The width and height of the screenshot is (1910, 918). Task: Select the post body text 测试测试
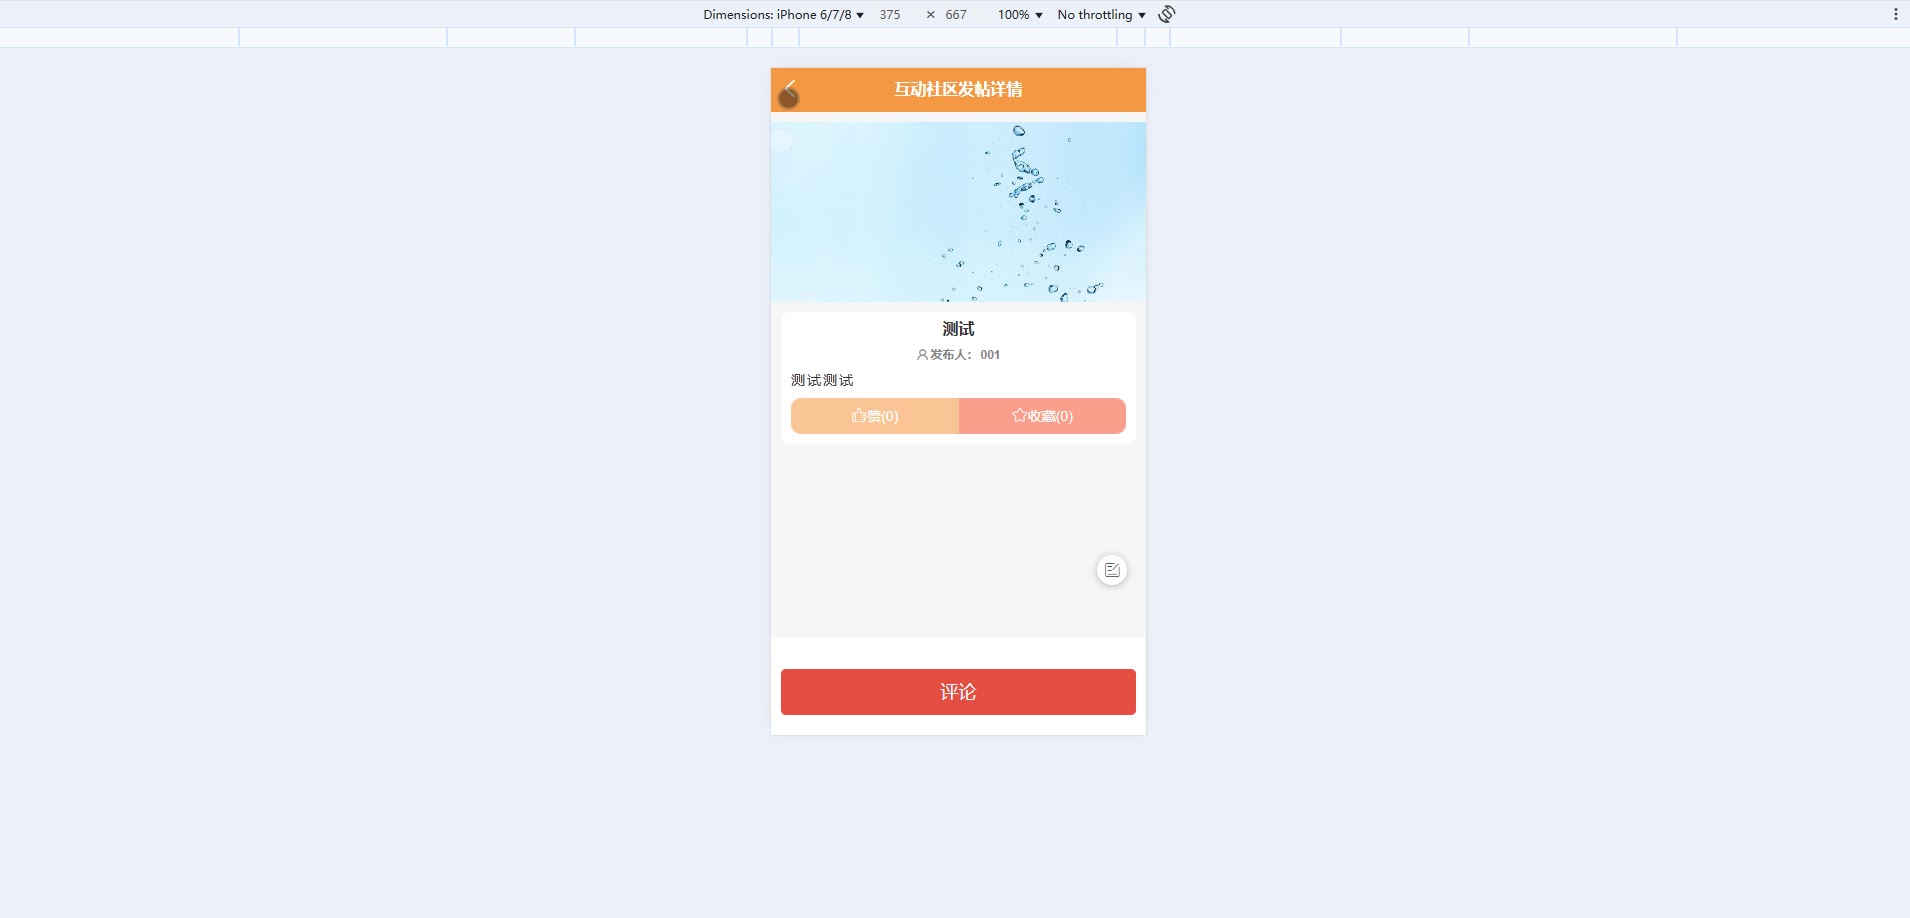pyautogui.click(x=822, y=380)
